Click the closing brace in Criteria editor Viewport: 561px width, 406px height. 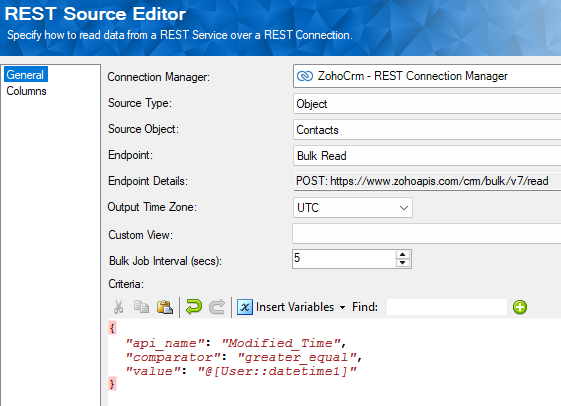pyautogui.click(x=112, y=384)
